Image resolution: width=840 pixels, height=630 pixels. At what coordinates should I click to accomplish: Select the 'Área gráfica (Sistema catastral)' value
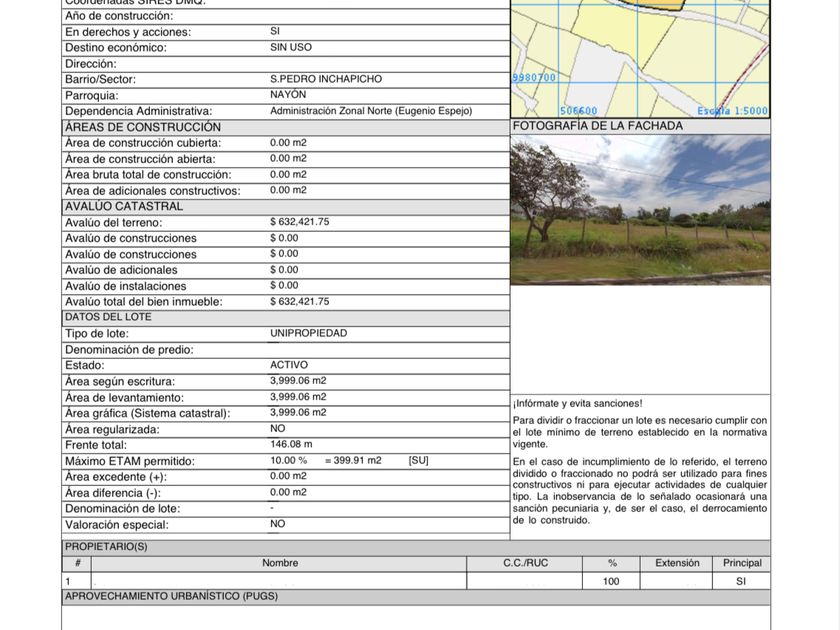[x=298, y=412]
